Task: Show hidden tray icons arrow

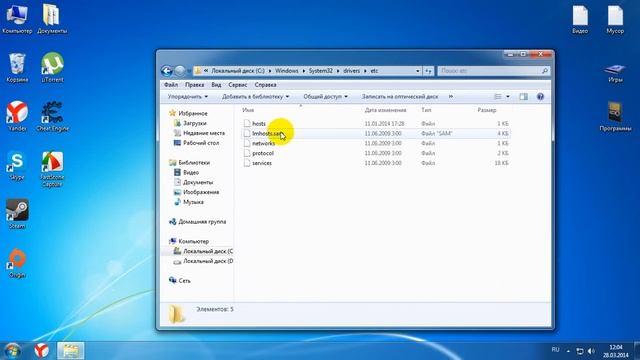Action: pos(568,351)
